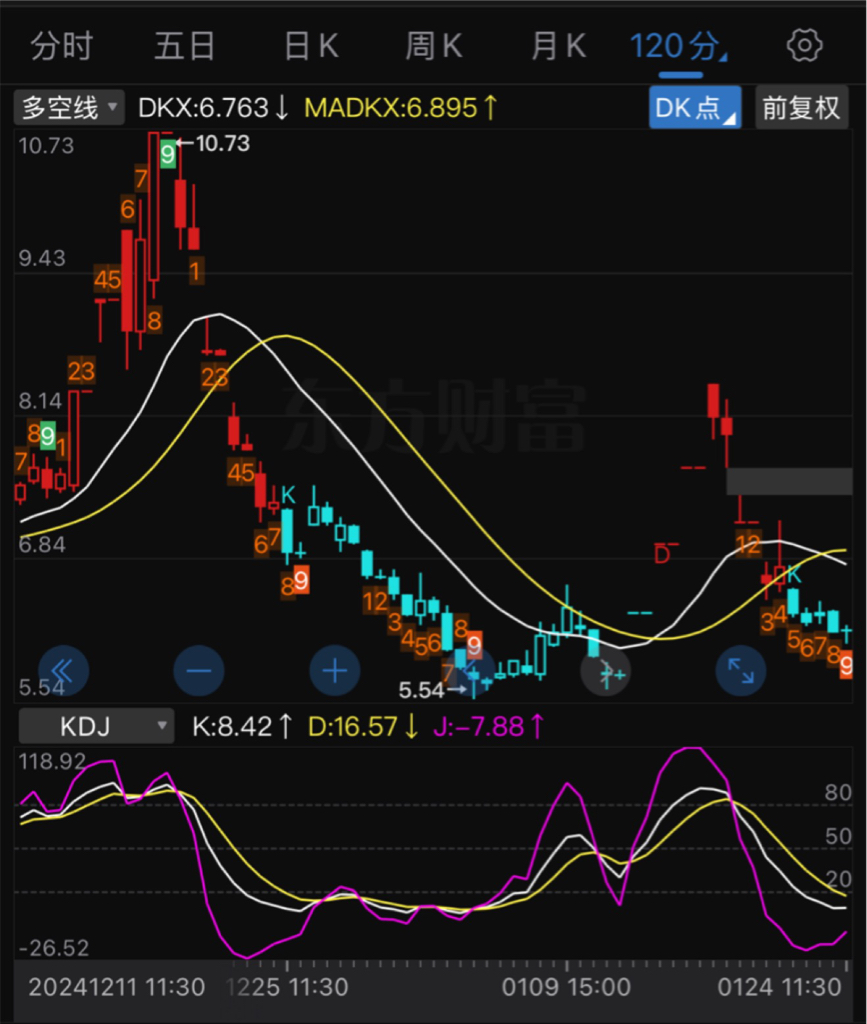Tap the 0109 15:00 date label
867x1024 pixels.
tap(566, 987)
